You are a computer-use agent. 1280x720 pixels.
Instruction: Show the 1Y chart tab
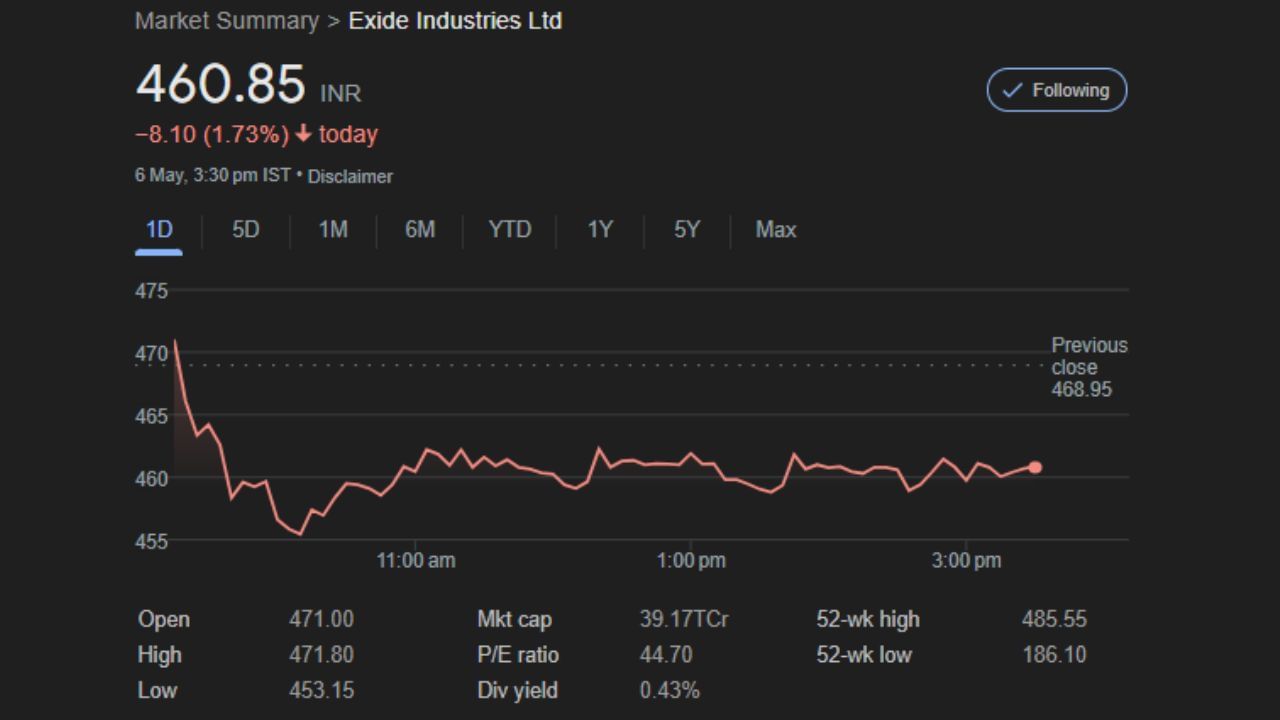point(599,230)
